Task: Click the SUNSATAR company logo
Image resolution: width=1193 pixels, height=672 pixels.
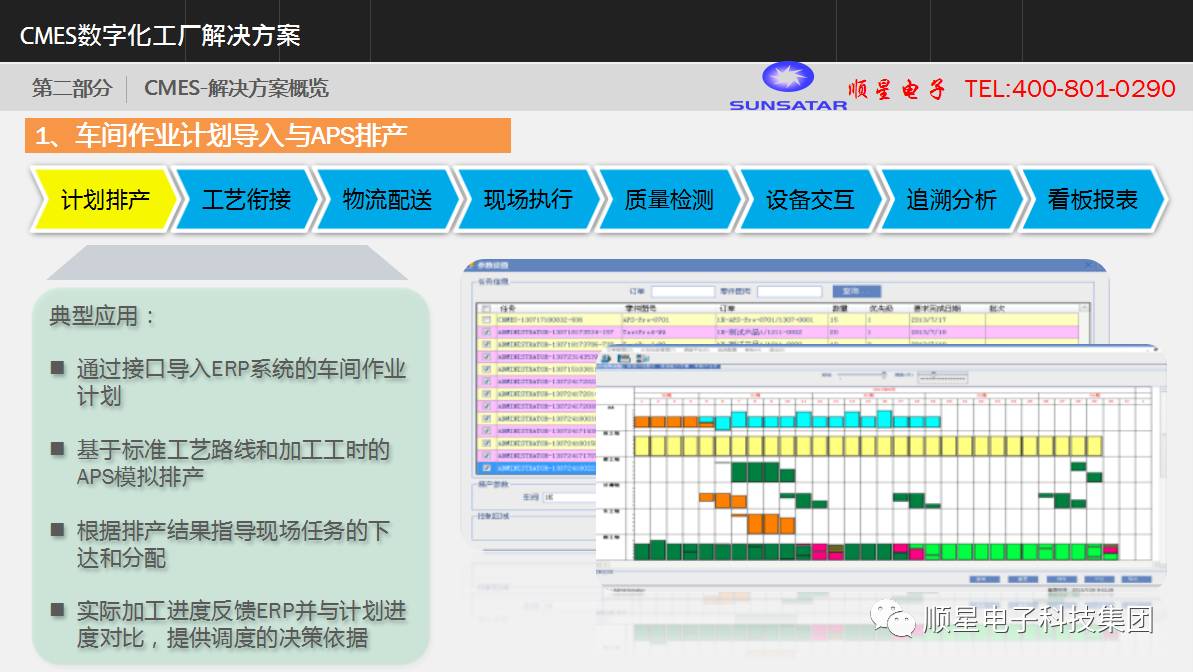Action: (787, 86)
